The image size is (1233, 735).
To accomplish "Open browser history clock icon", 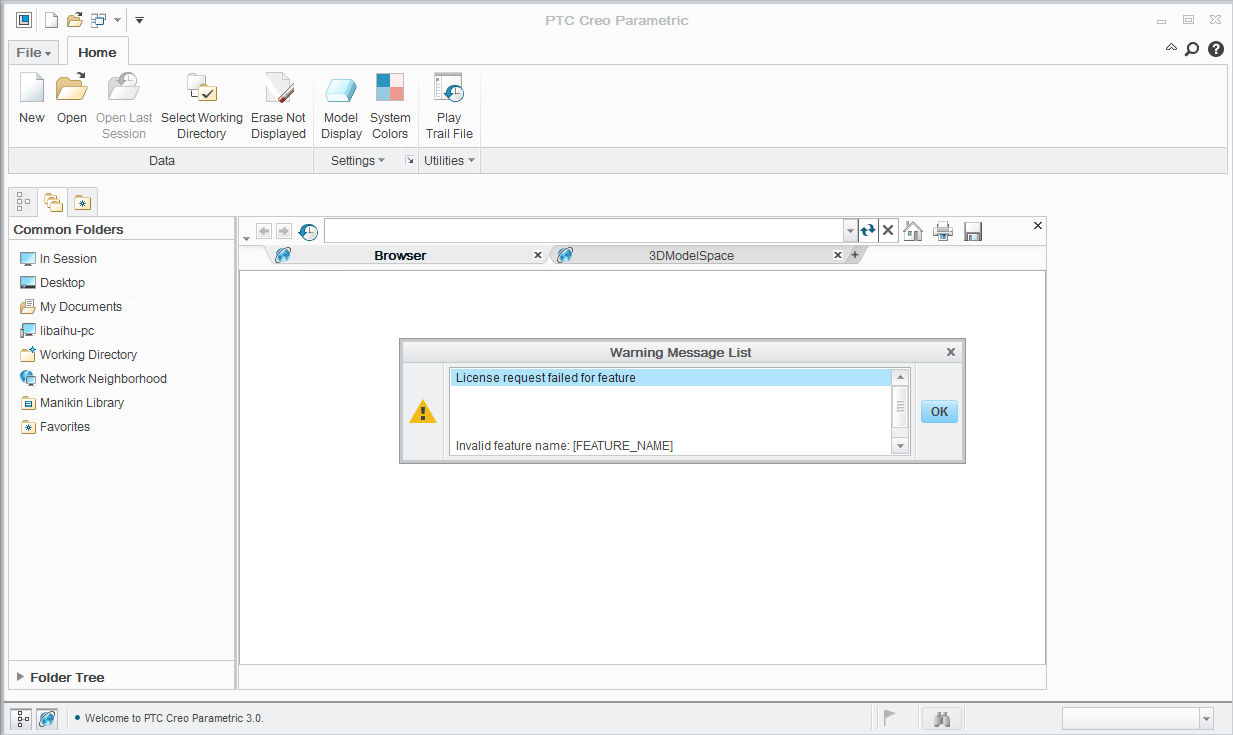I will point(309,232).
